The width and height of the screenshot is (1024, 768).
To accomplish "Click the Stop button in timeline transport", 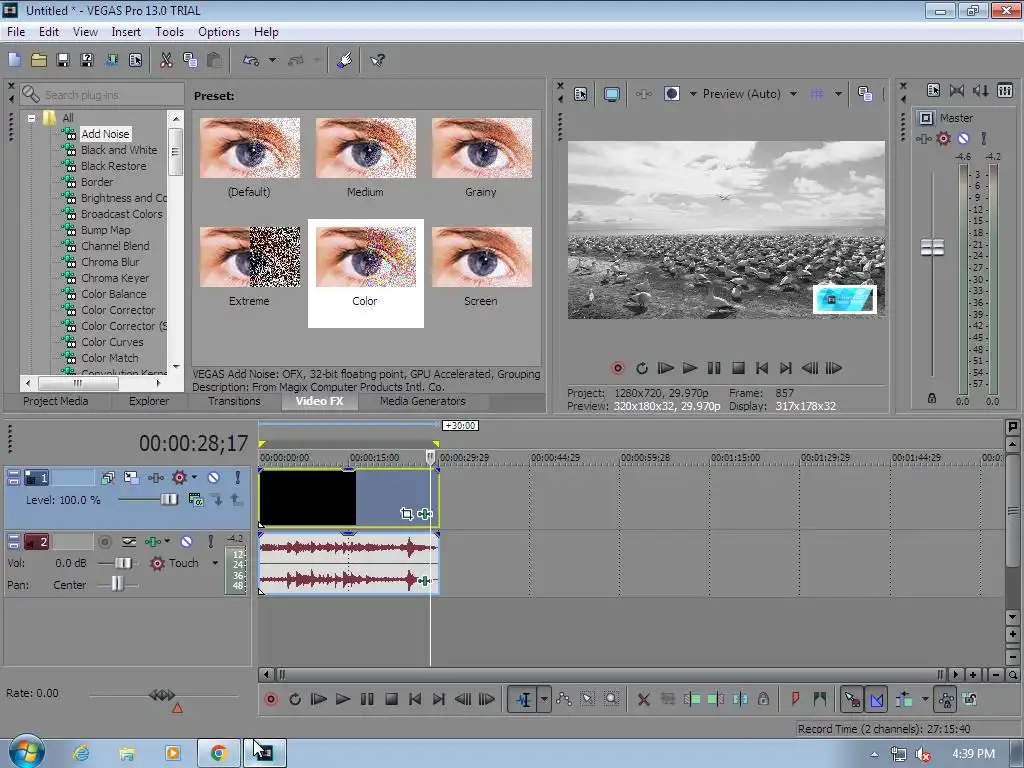I will tap(391, 699).
